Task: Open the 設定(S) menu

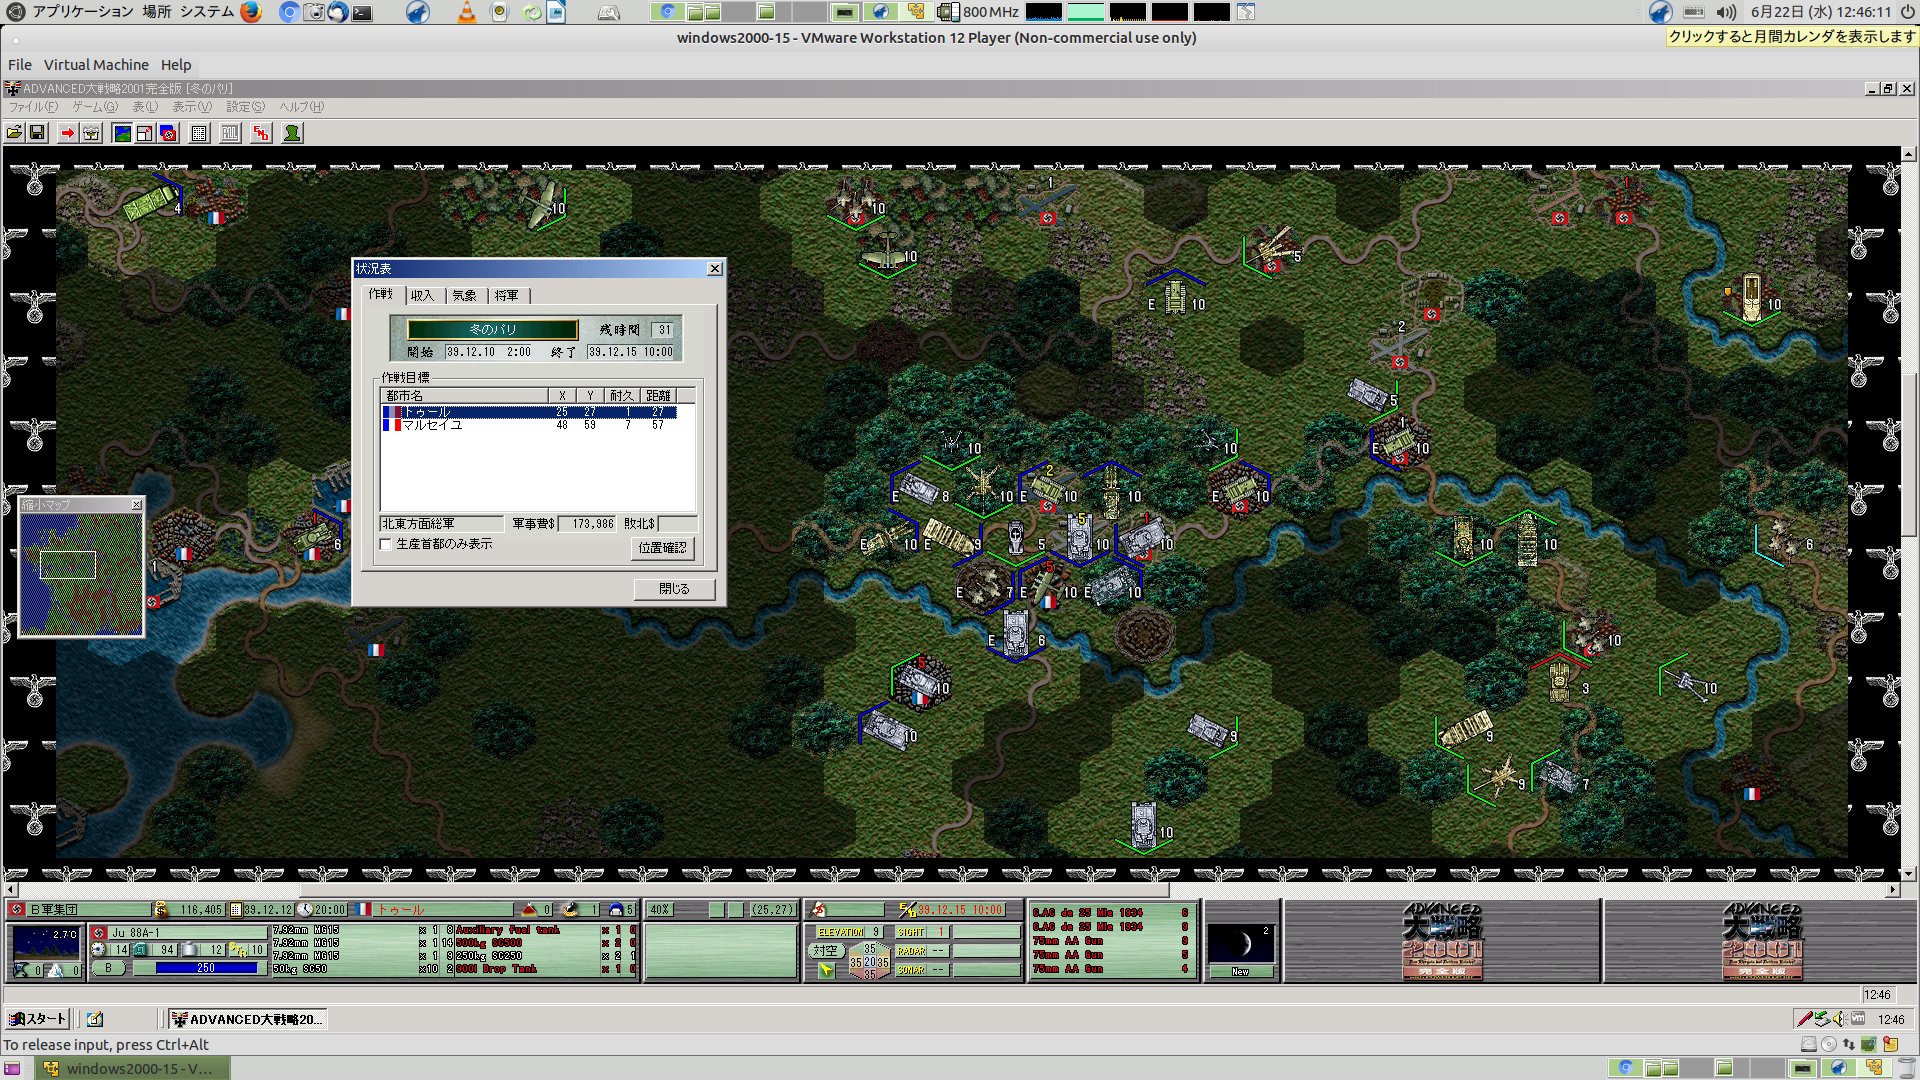Action: point(245,107)
